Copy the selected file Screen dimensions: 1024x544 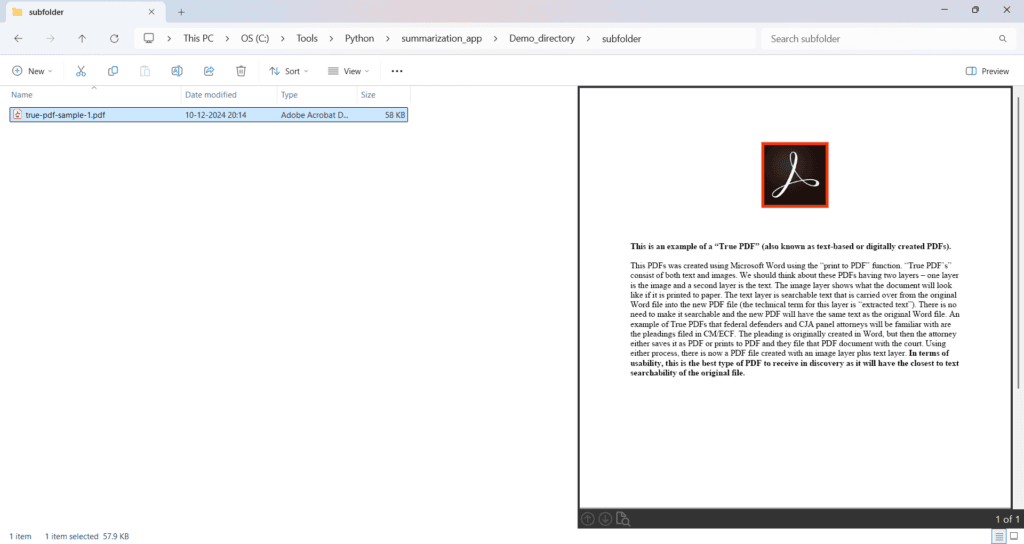tap(113, 71)
